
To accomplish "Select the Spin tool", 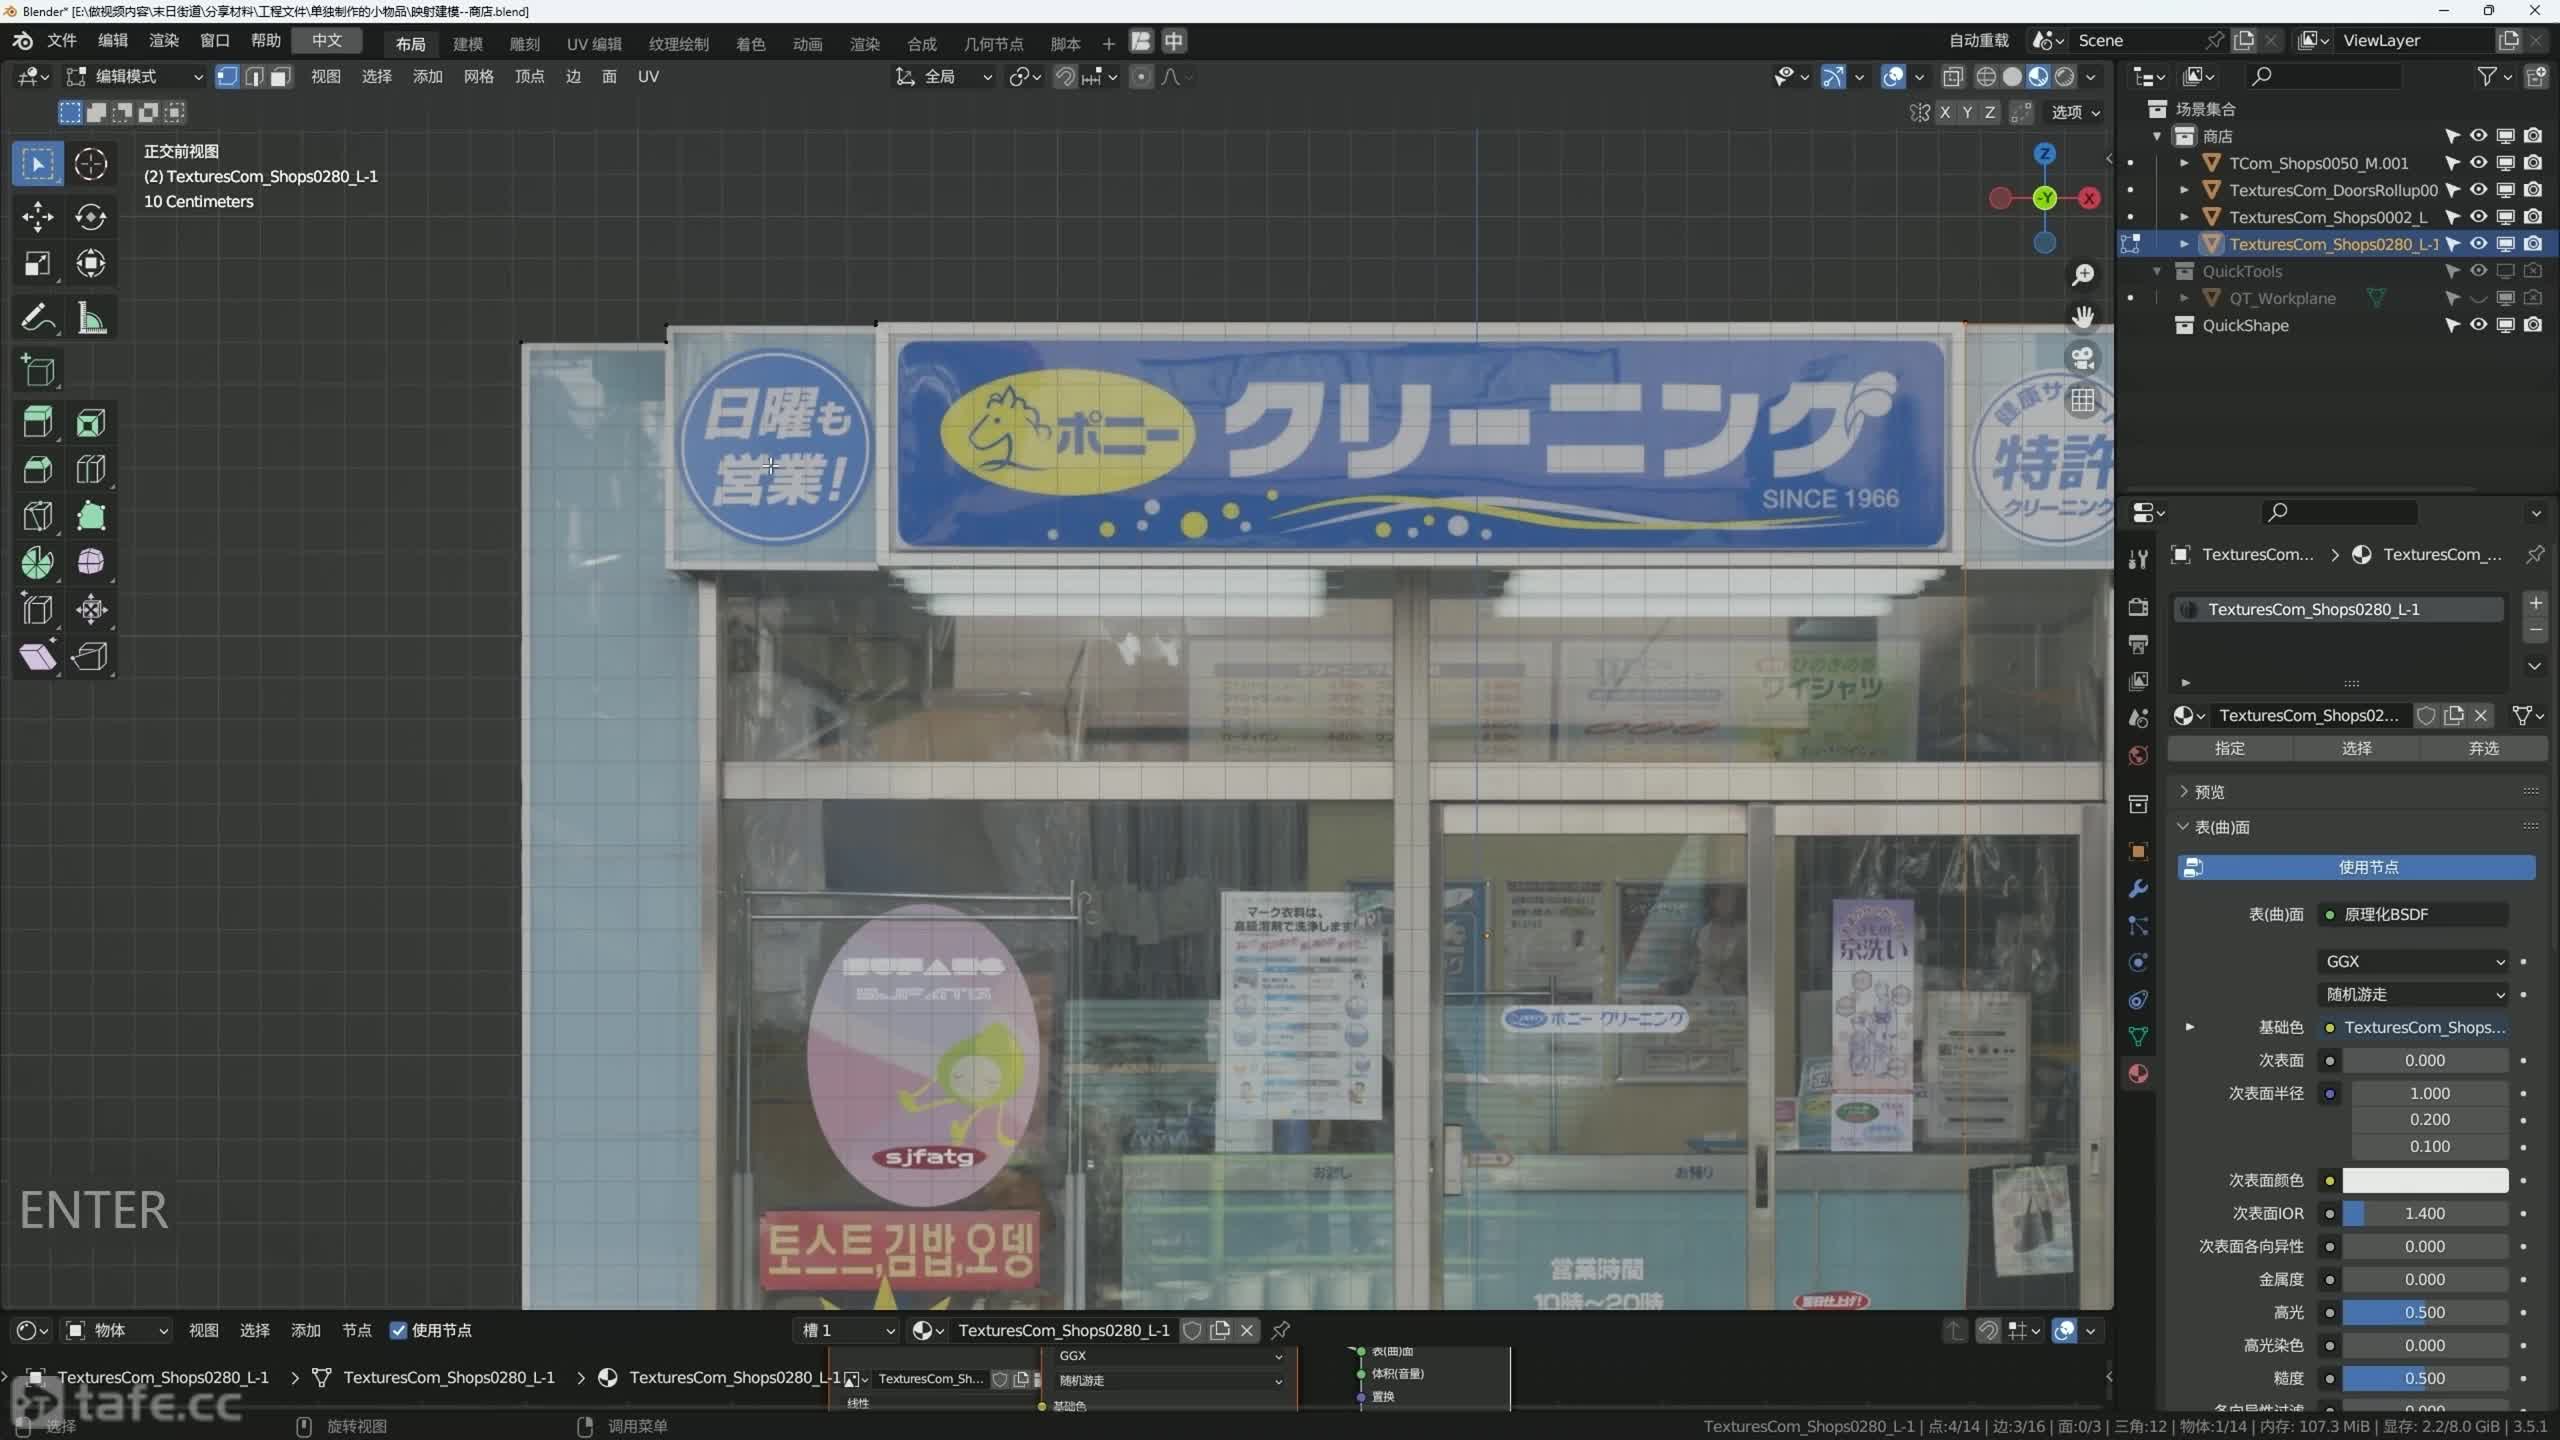I will click(x=38, y=563).
